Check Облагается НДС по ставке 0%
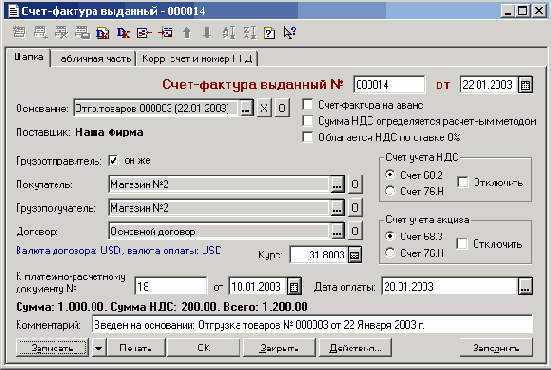 307,137
